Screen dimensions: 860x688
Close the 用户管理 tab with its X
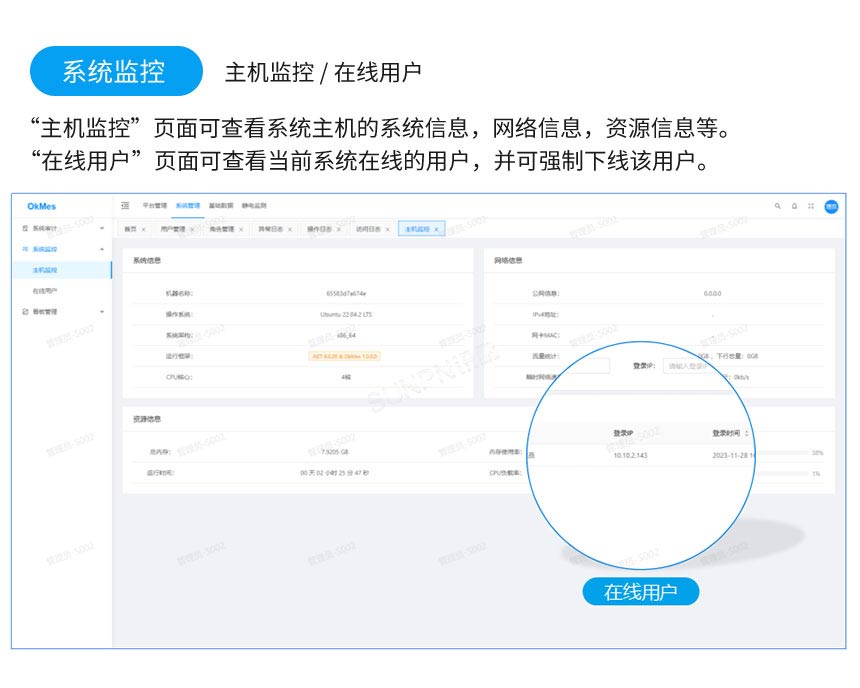[x=192, y=229]
